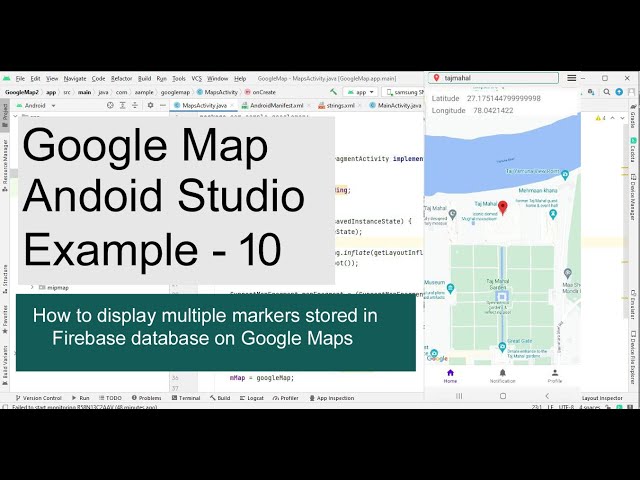Open the Problems tool window
The height and width of the screenshot is (480, 640).
click(147, 398)
